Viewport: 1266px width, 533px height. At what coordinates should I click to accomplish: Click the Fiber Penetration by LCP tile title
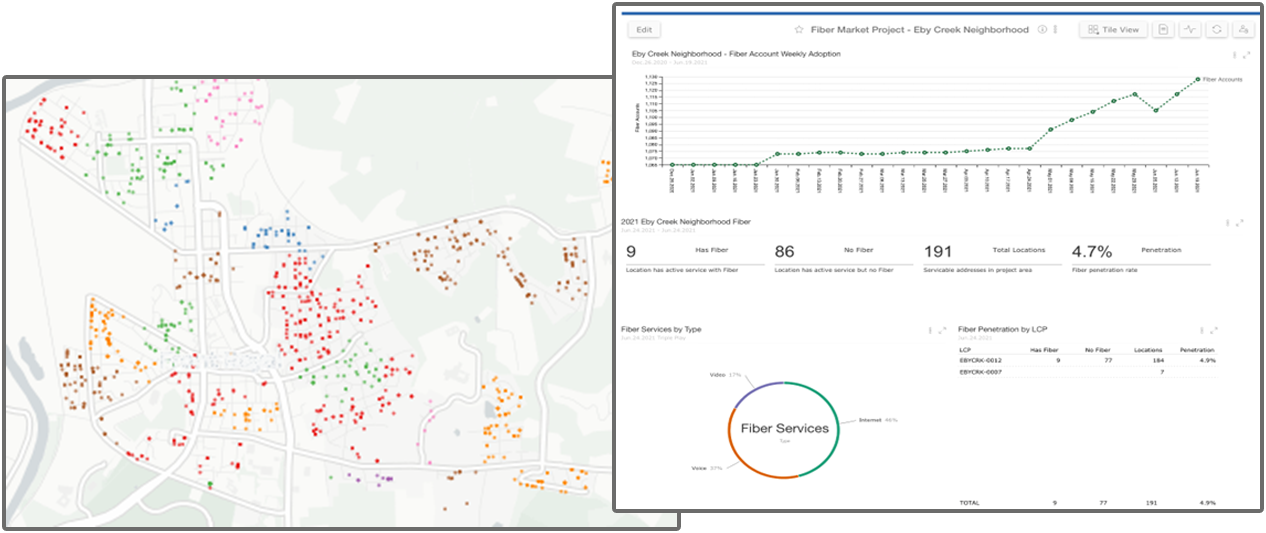(x=1002, y=328)
